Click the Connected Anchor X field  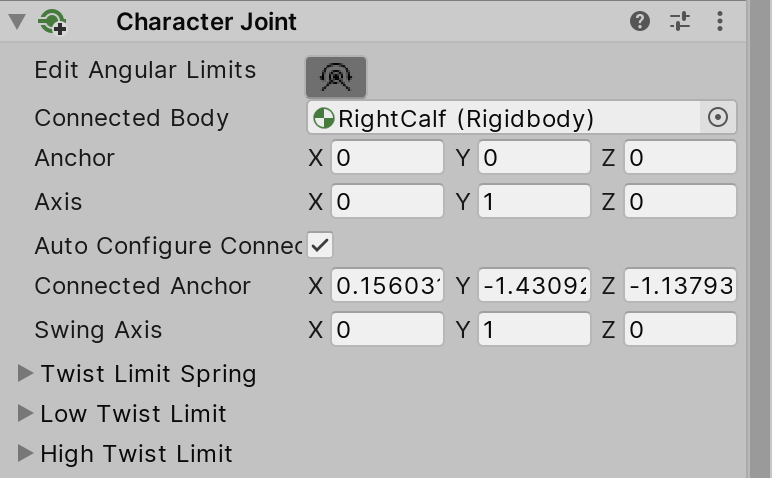coord(388,286)
